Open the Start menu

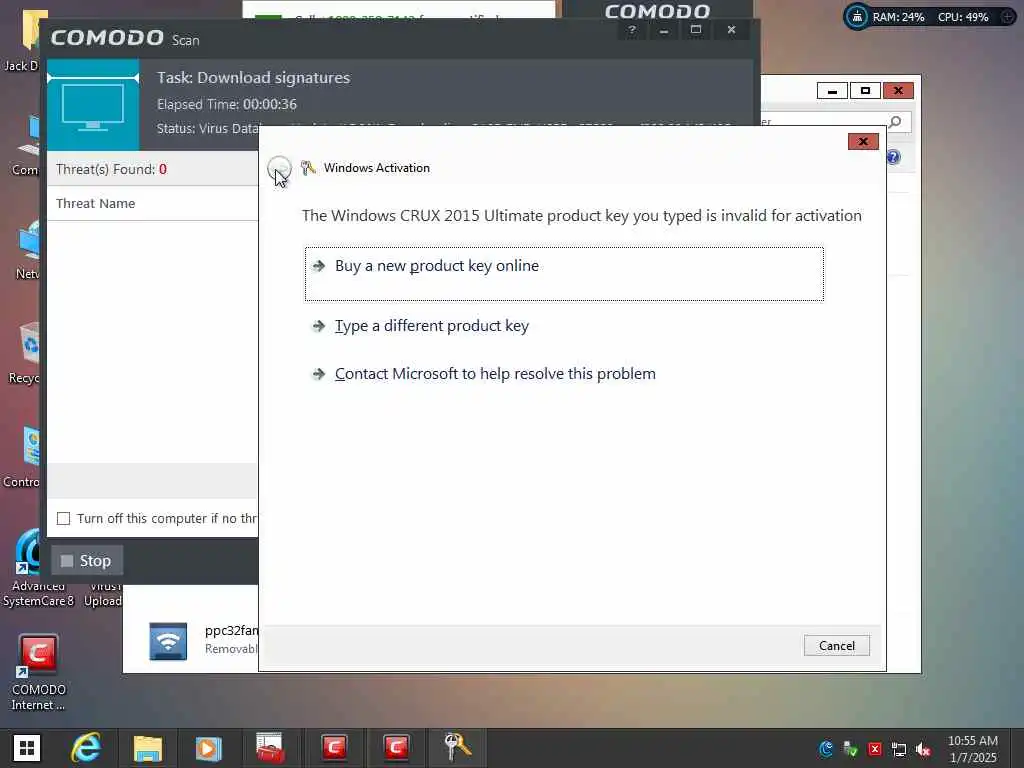(x=27, y=748)
